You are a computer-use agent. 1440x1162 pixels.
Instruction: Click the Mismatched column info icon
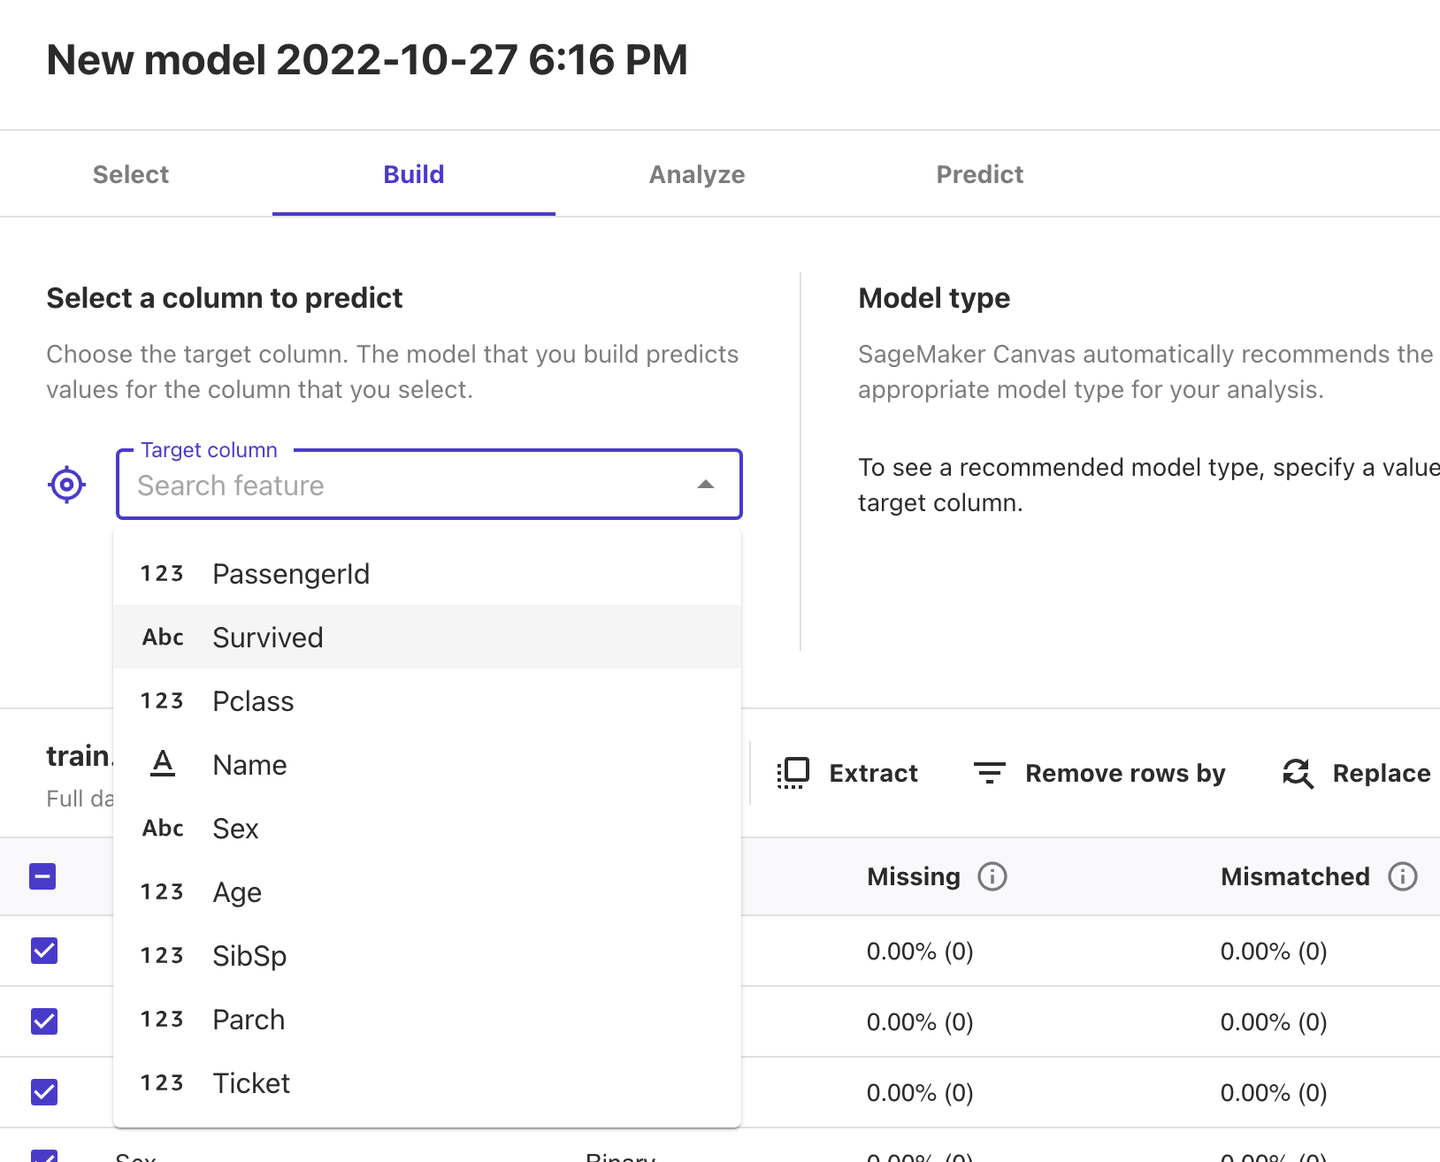[1402, 877]
